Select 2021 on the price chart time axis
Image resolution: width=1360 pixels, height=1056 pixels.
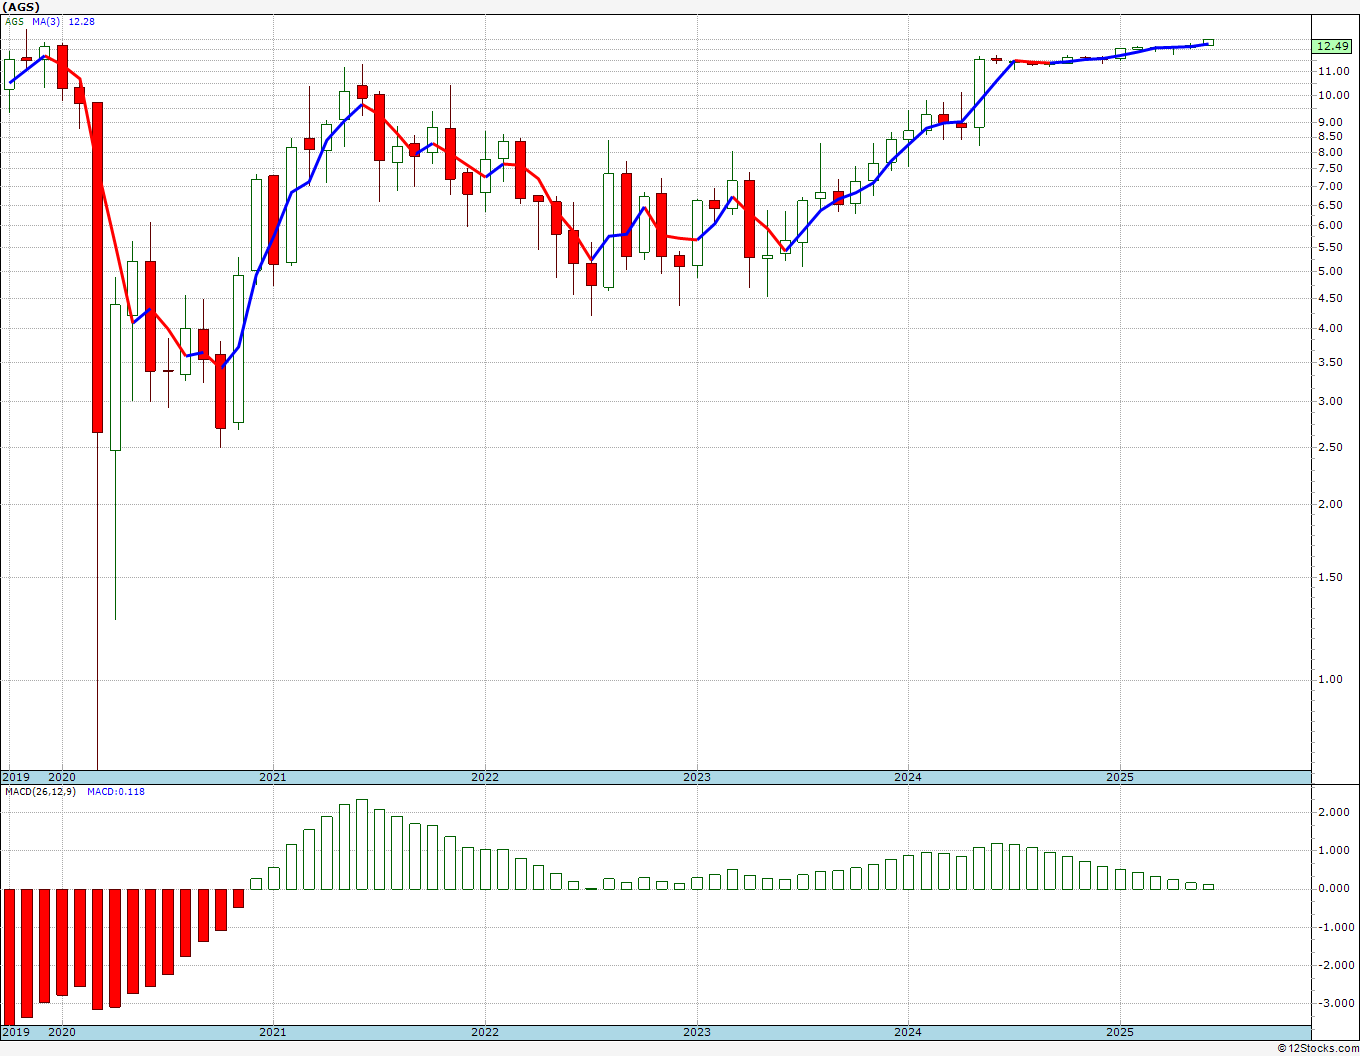click(273, 777)
